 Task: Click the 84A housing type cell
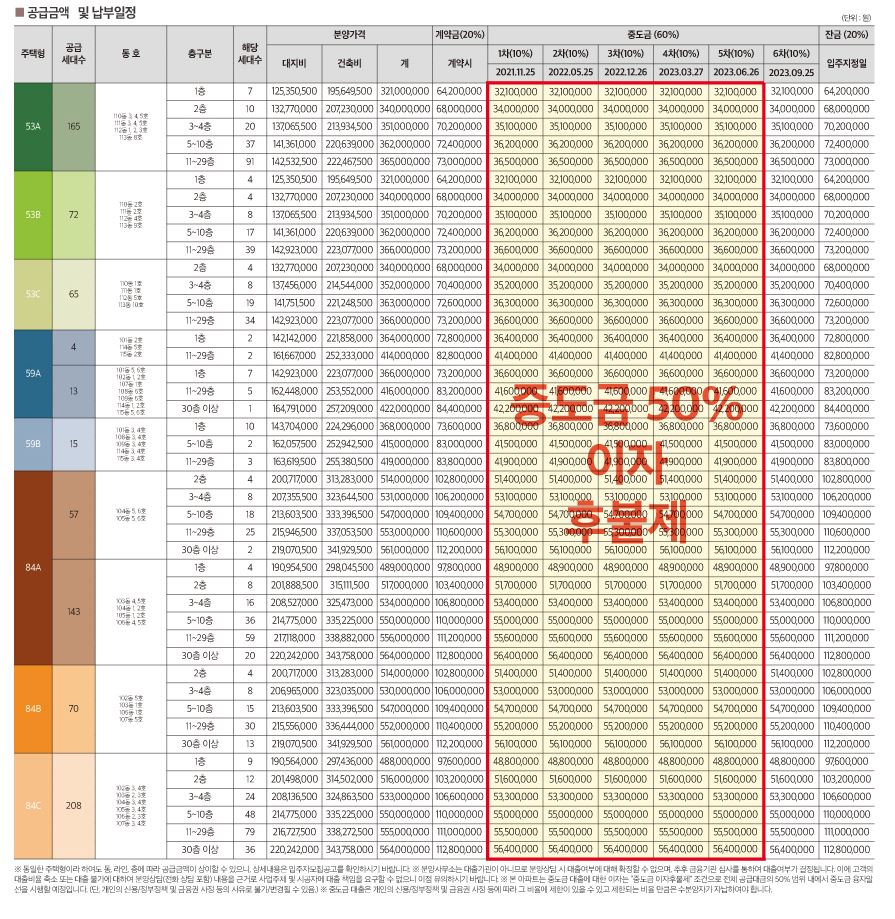tap(33, 567)
